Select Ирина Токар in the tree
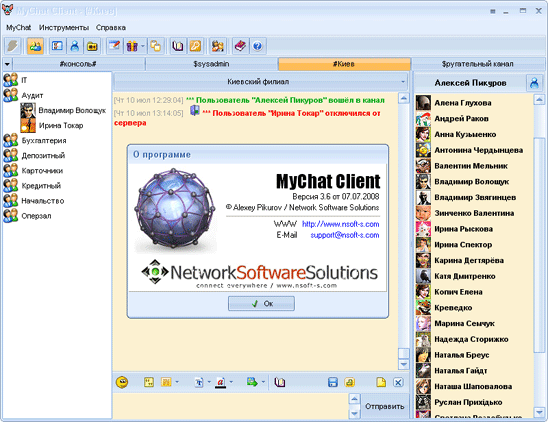Image resolution: width=548 pixels, height=422 pixels. [x=52, y=125]
